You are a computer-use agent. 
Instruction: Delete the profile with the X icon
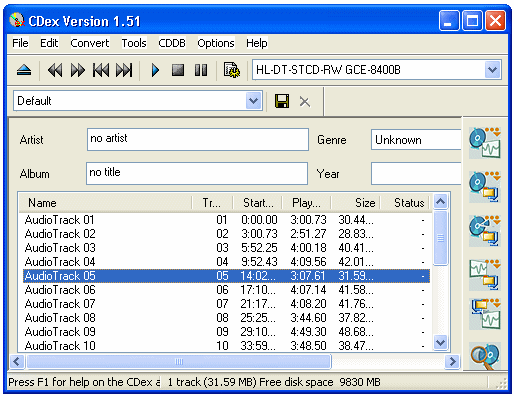(x=305, y=101)
